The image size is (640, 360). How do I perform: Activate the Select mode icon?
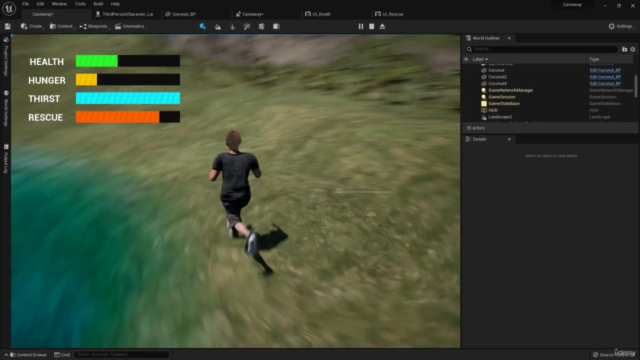[203, 27]
